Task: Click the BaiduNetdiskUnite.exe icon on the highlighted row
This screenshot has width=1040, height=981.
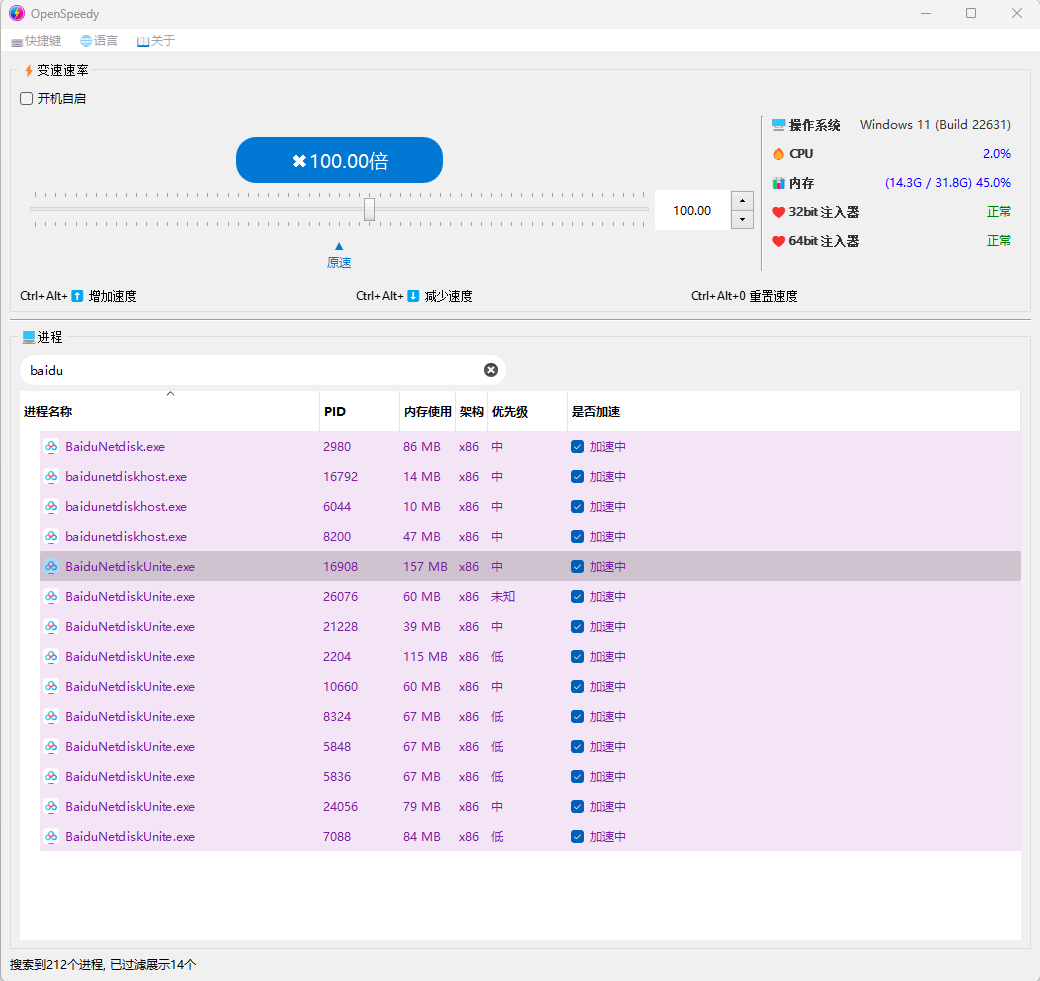Action: (51, 566)
